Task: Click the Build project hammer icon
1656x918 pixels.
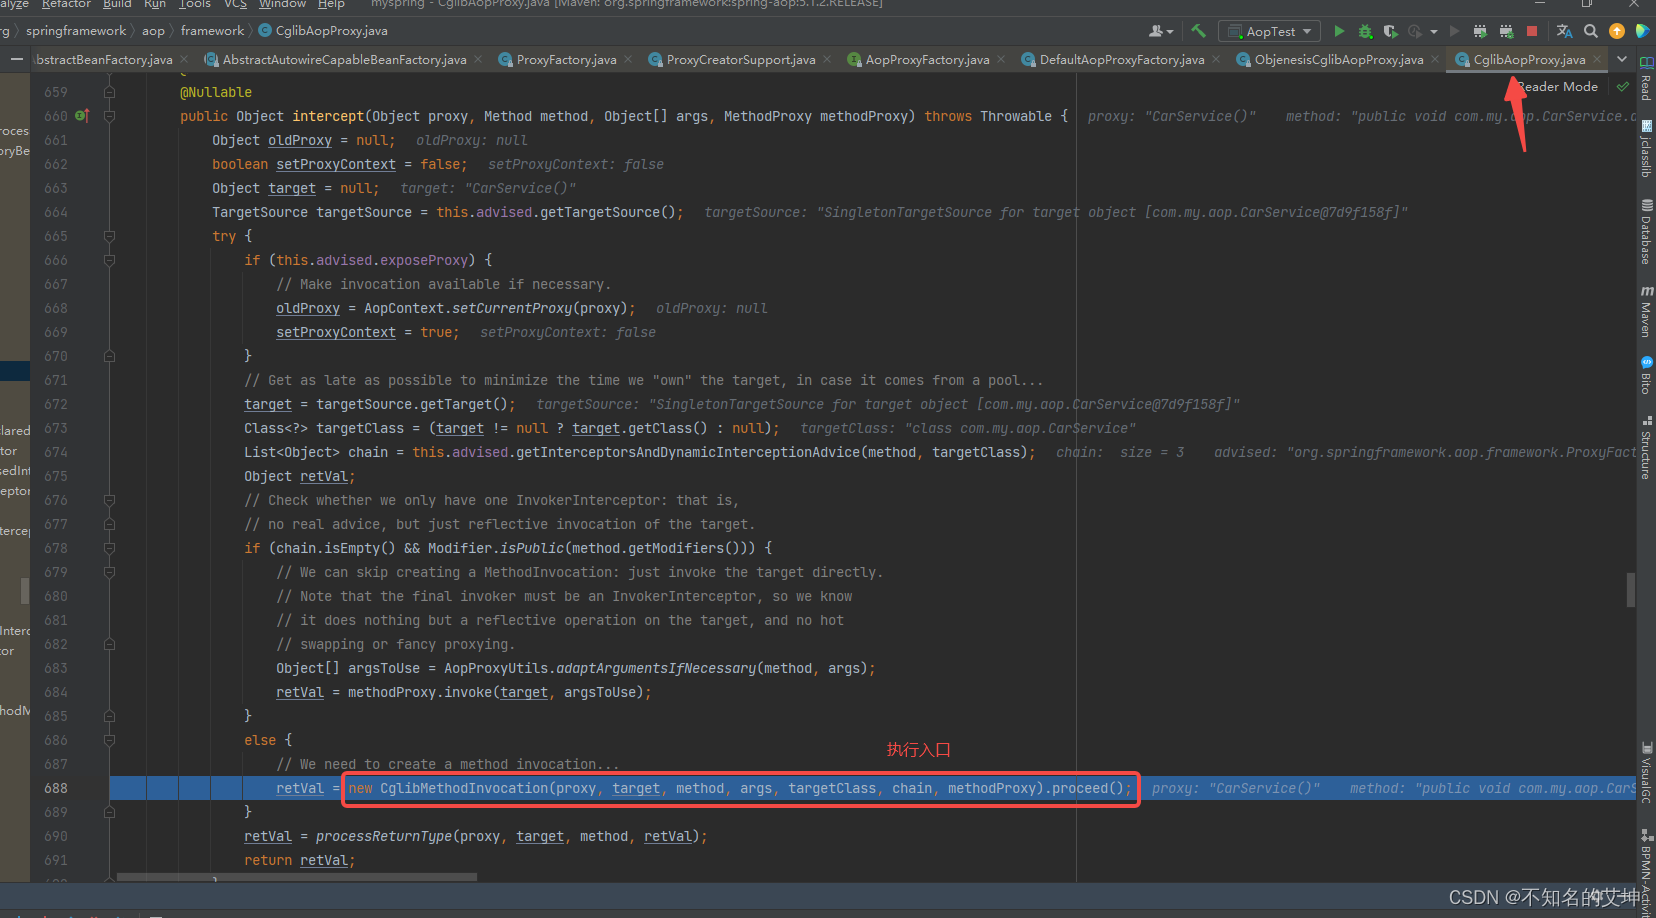Action: [x=1198, y=31]
